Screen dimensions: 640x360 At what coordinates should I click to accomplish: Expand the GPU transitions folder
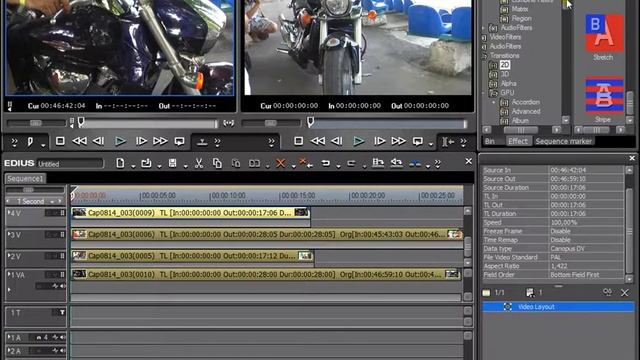click(x=484, y=93)
